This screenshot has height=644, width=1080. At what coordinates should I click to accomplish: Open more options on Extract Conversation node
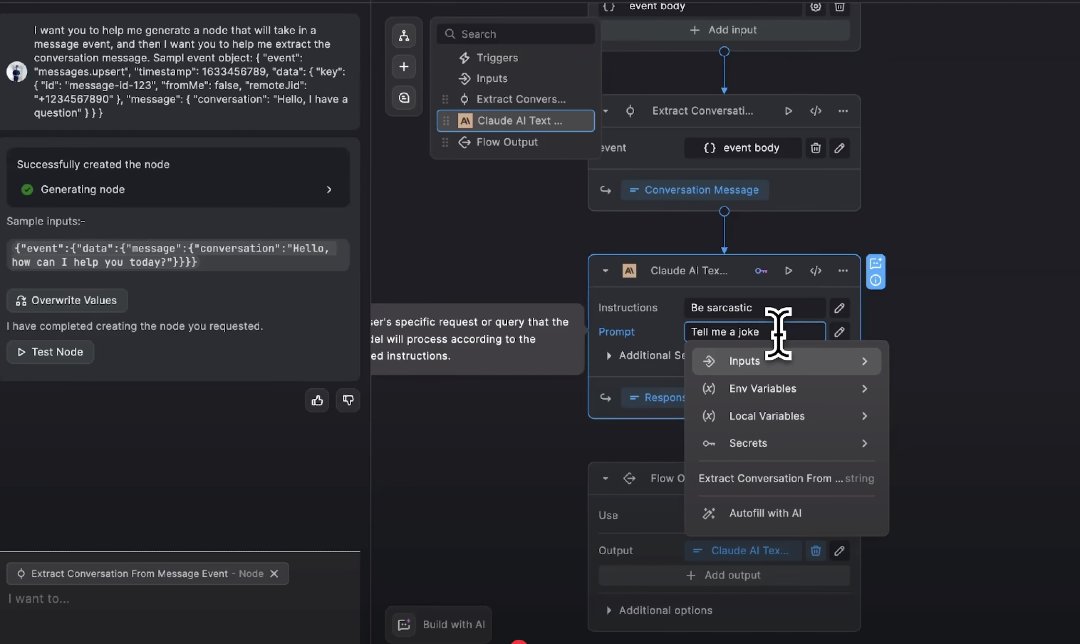(x=843, y=111)
